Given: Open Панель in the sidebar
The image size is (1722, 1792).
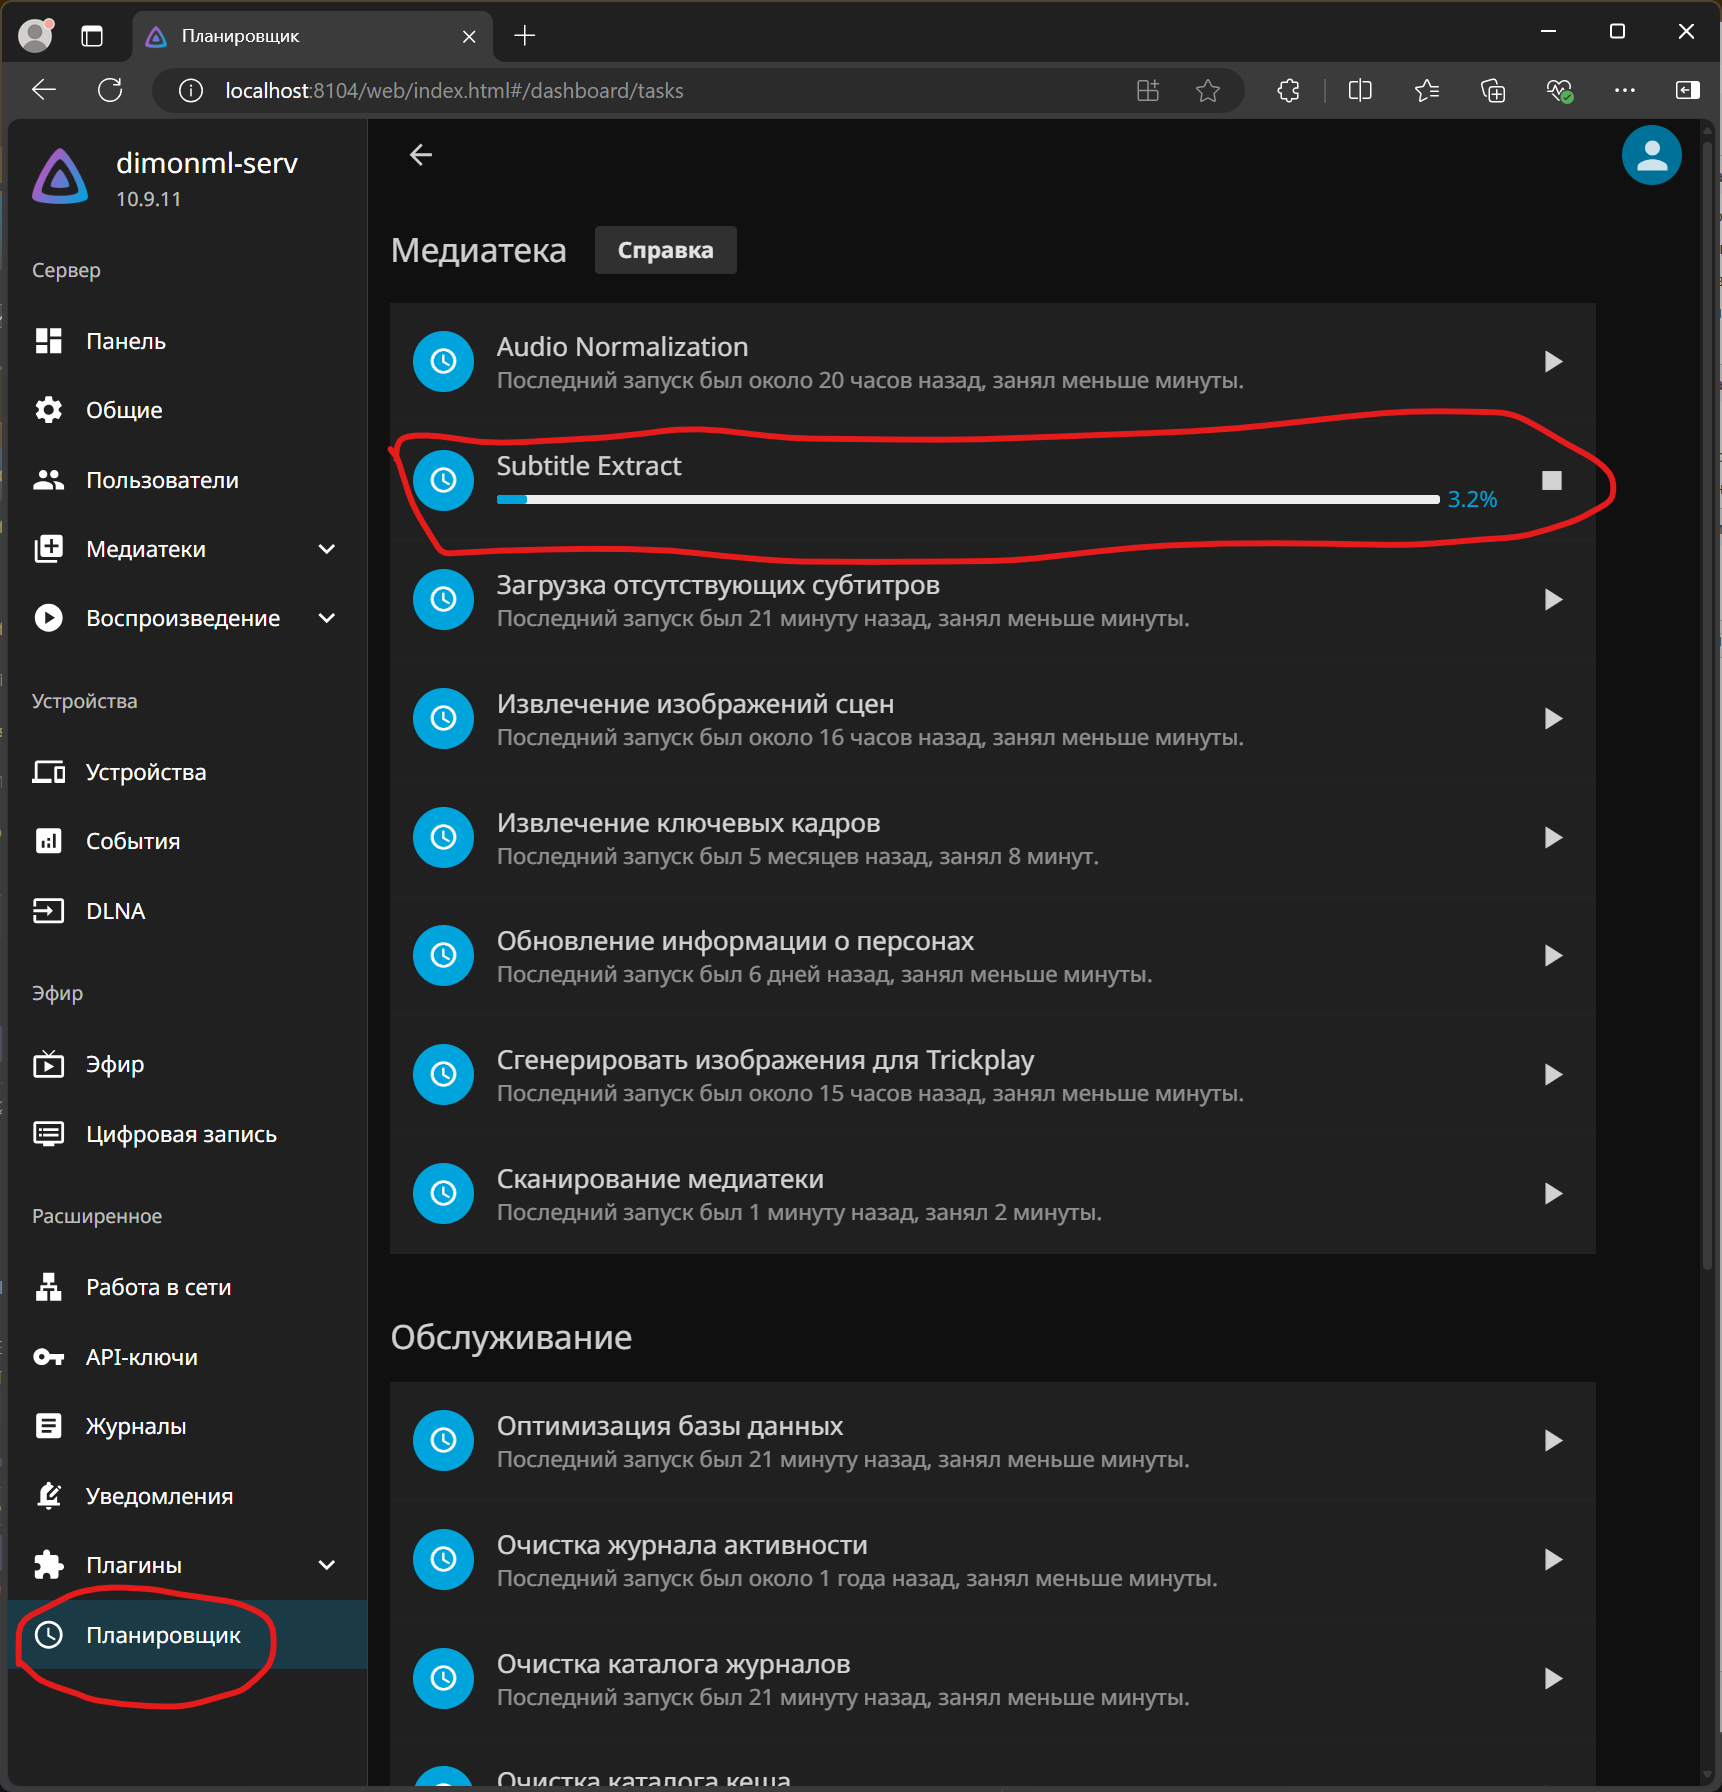Looking at the screenshot, I should [x=126, y=342].
